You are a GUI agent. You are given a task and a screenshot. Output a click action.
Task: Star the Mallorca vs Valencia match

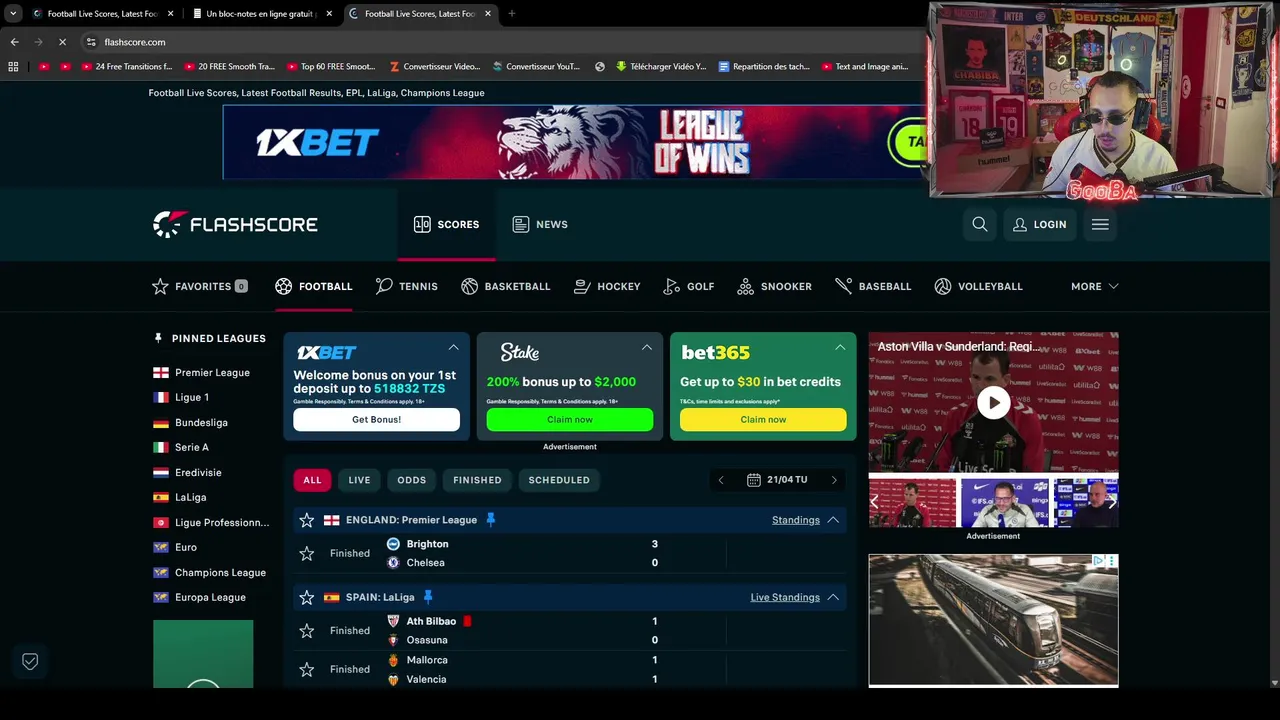307,669
